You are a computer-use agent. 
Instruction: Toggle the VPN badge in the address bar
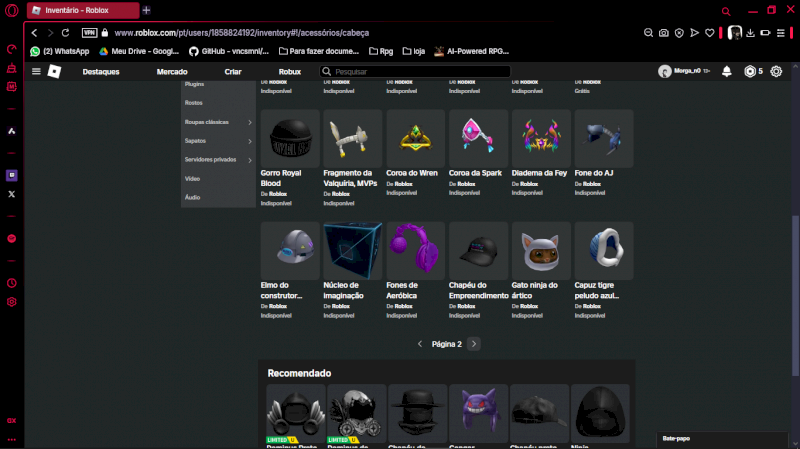point(89,33)
